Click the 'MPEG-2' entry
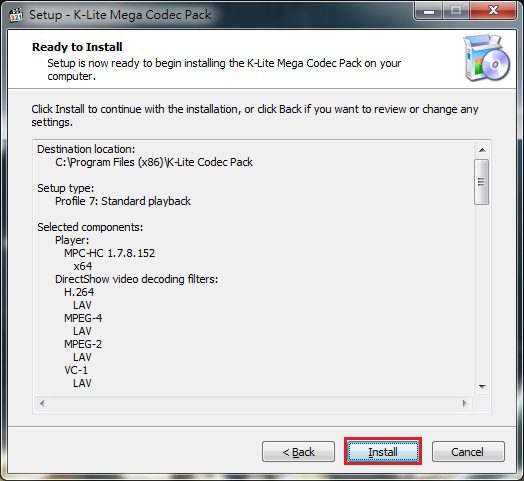 pyautogui.click(x=83, y=344)
